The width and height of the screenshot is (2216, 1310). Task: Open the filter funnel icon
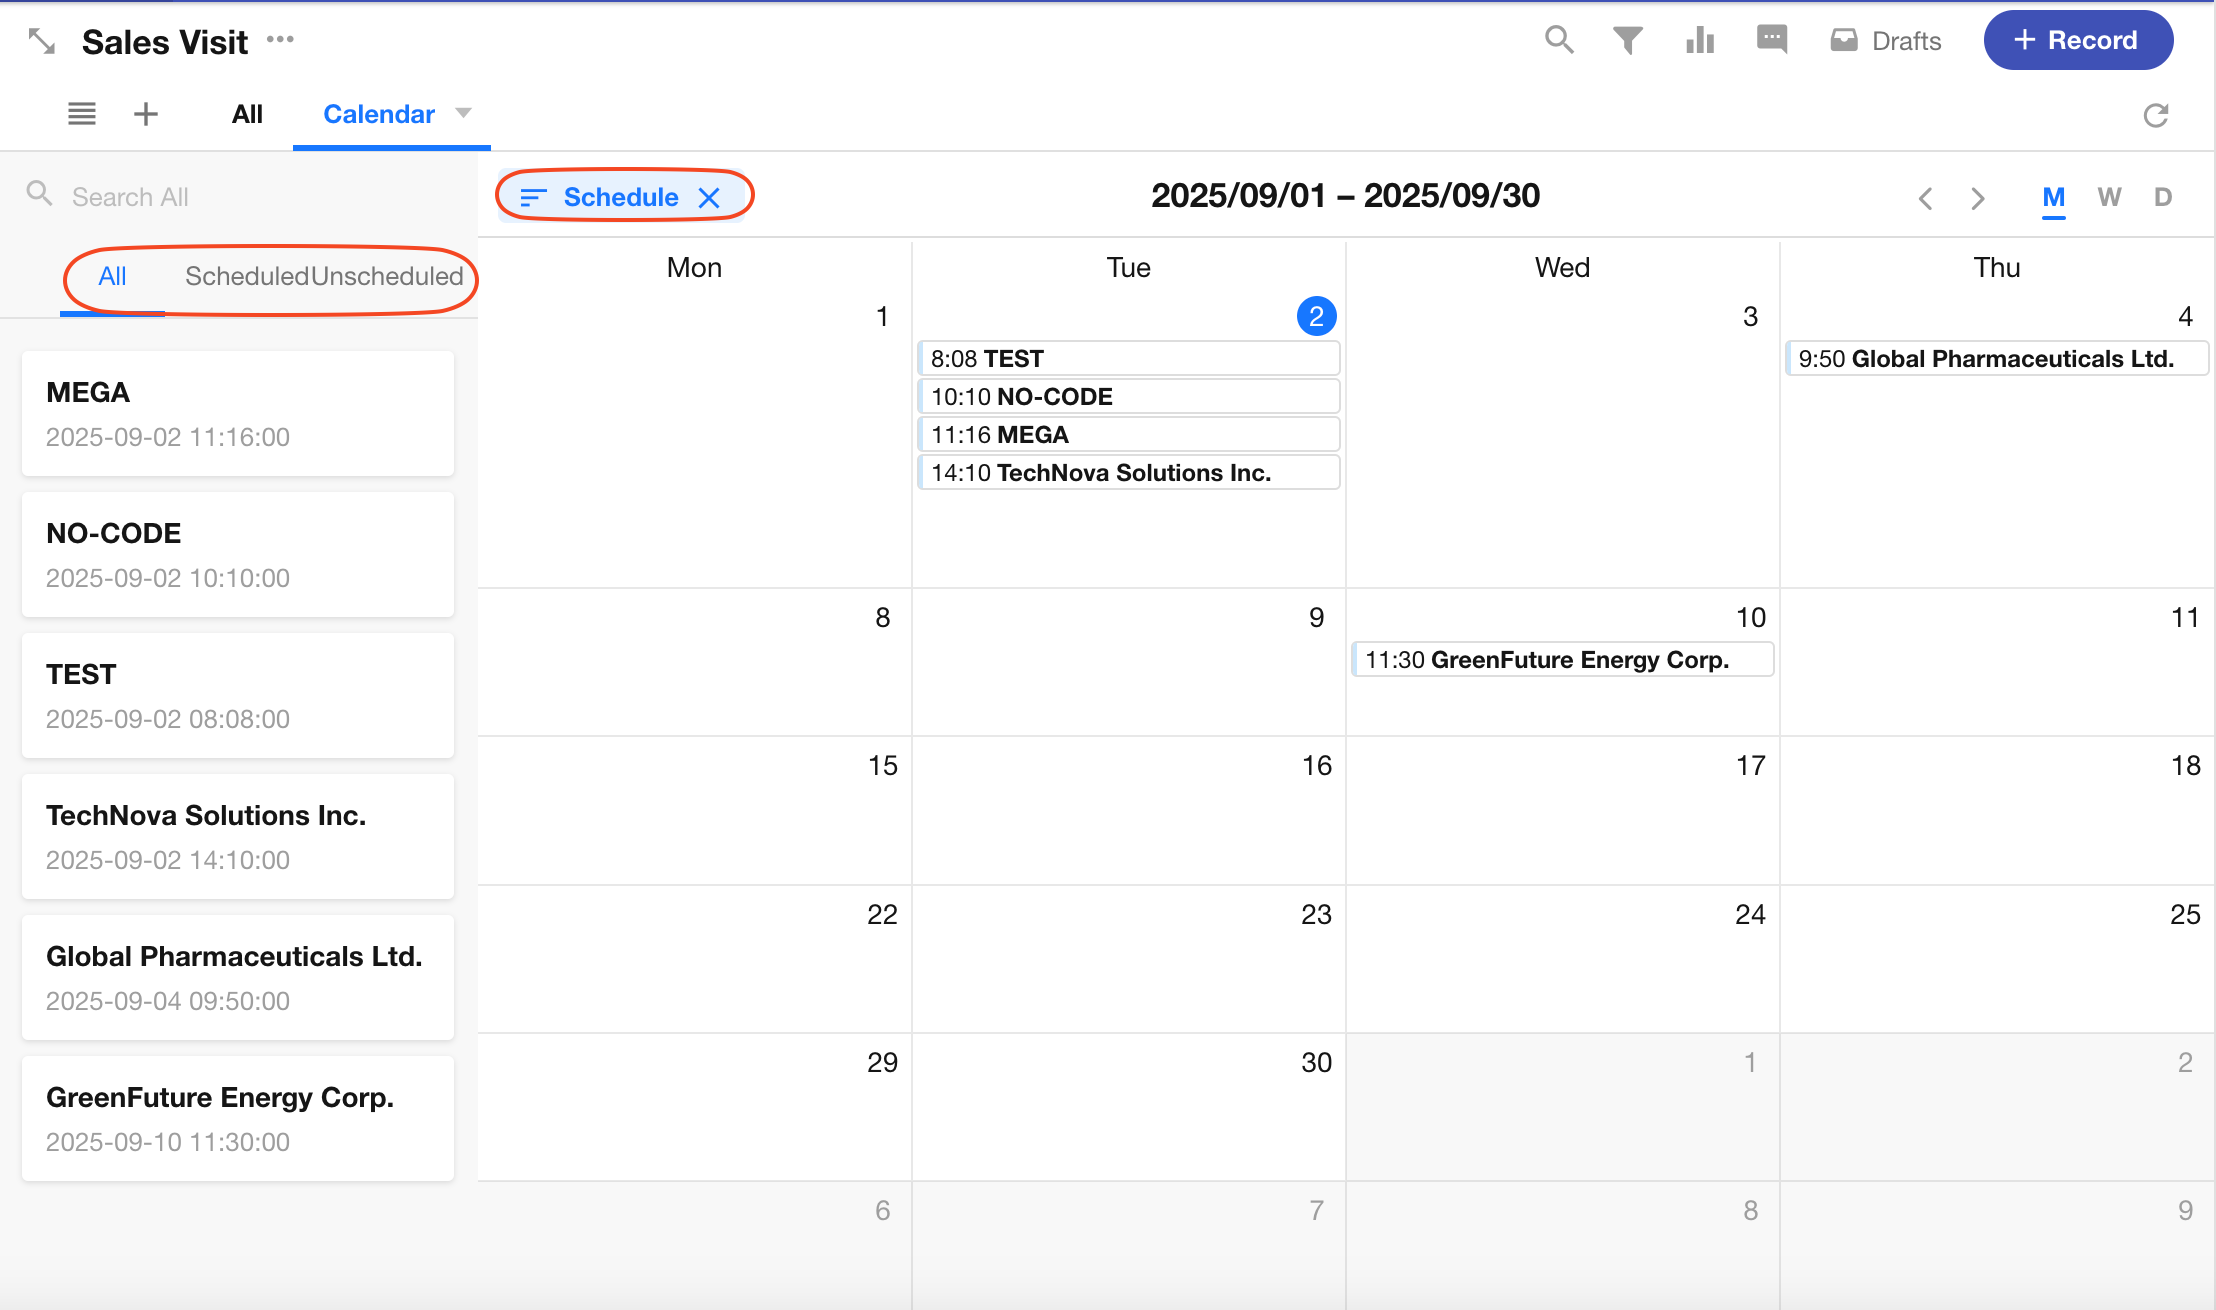click(x=1628, y=40)
